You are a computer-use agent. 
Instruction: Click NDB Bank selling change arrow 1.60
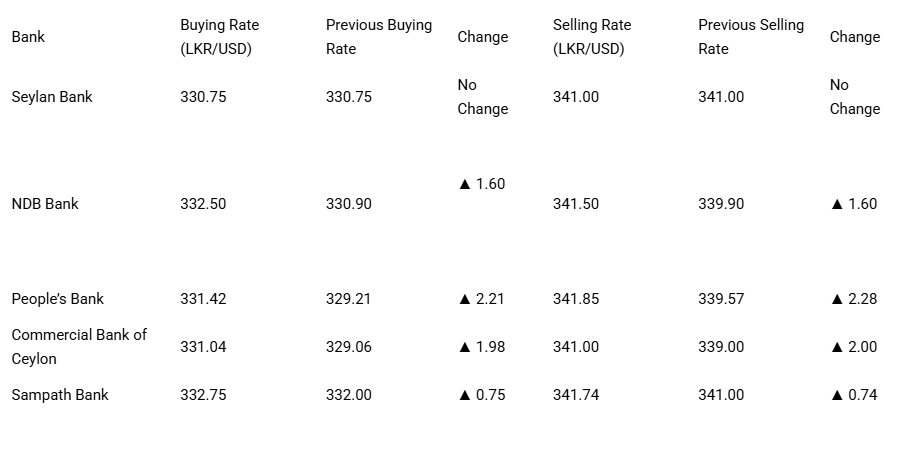tap(854, 204)
